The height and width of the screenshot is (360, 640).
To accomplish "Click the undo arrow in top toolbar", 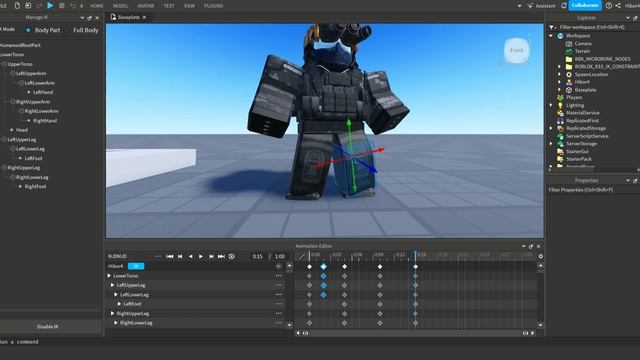I will tap(73, 6).
